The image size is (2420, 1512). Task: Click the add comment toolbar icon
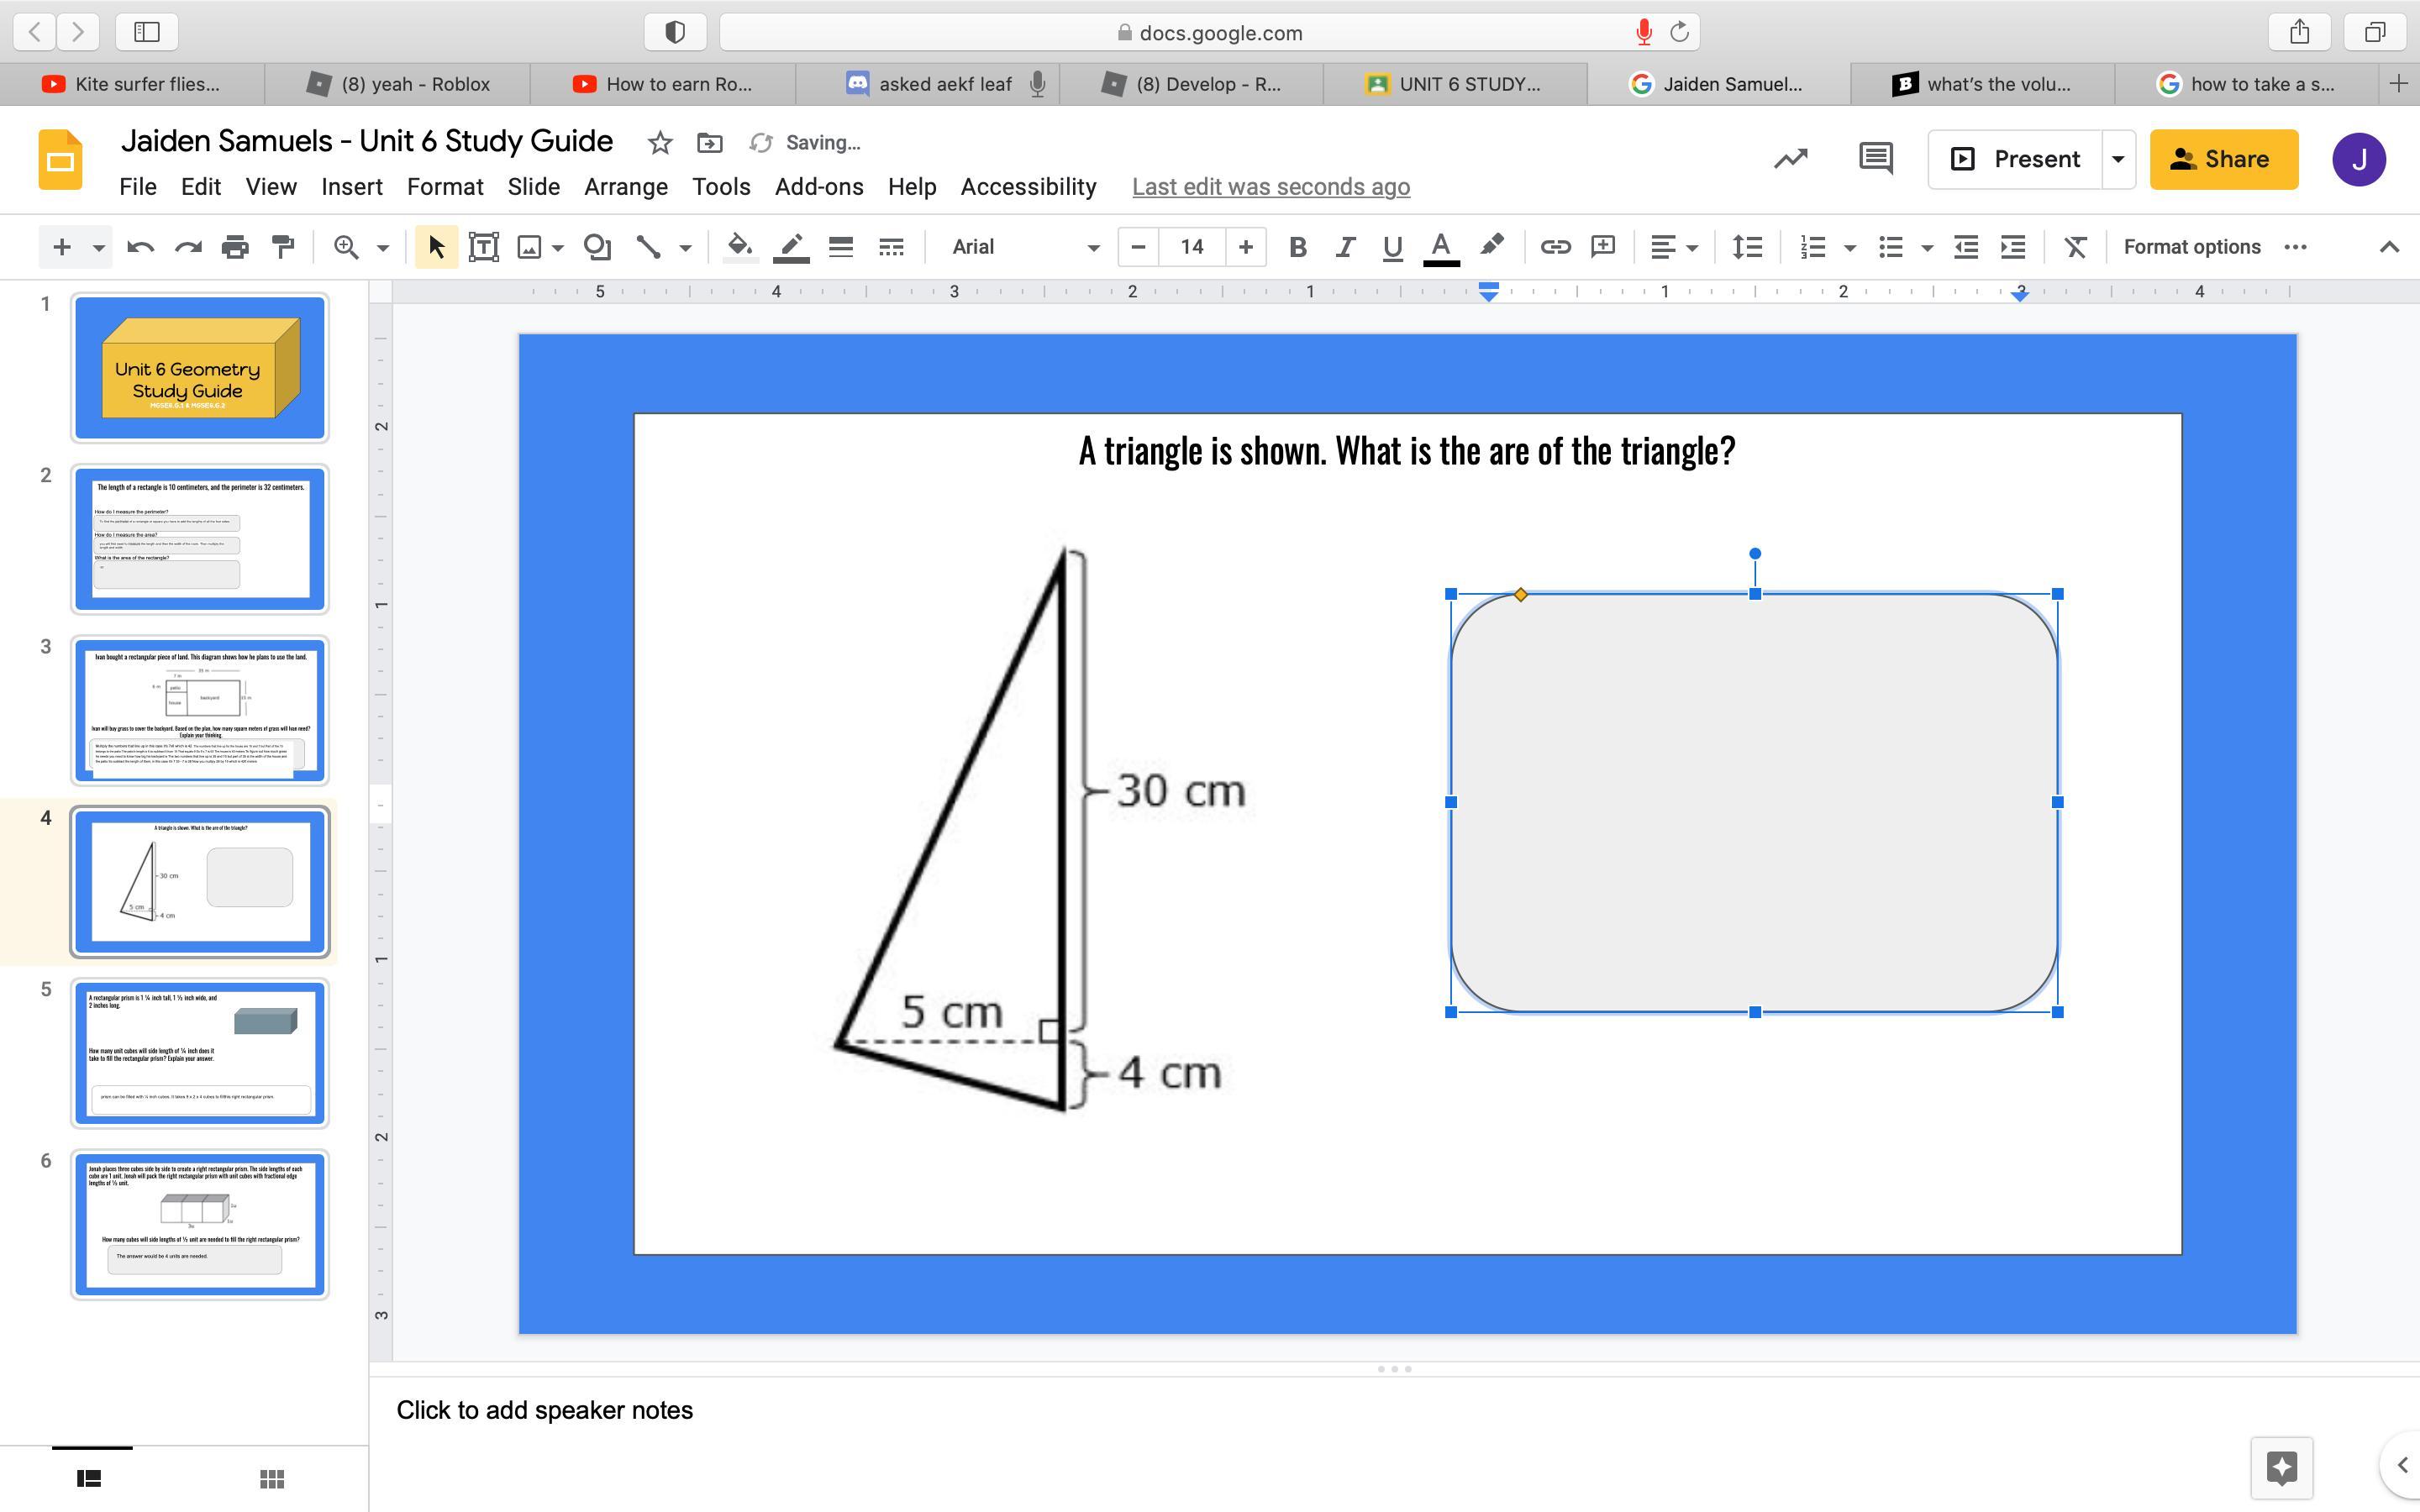pyautogui.click(x=1603, y=247)
